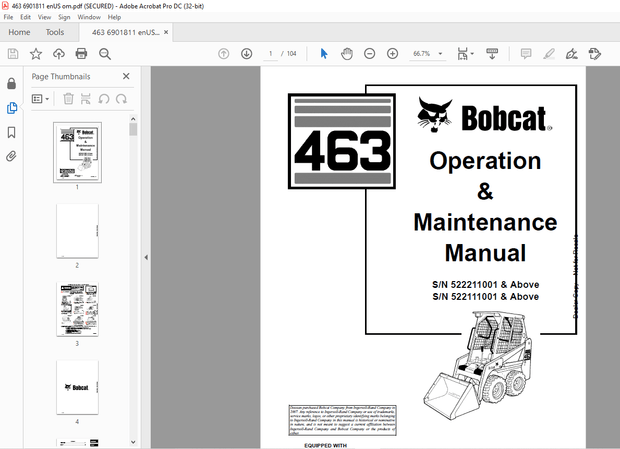Click thumbnails scrollbar up arrow
The height and width of the screenshot is (449, 620).
[x=133, y=119]
